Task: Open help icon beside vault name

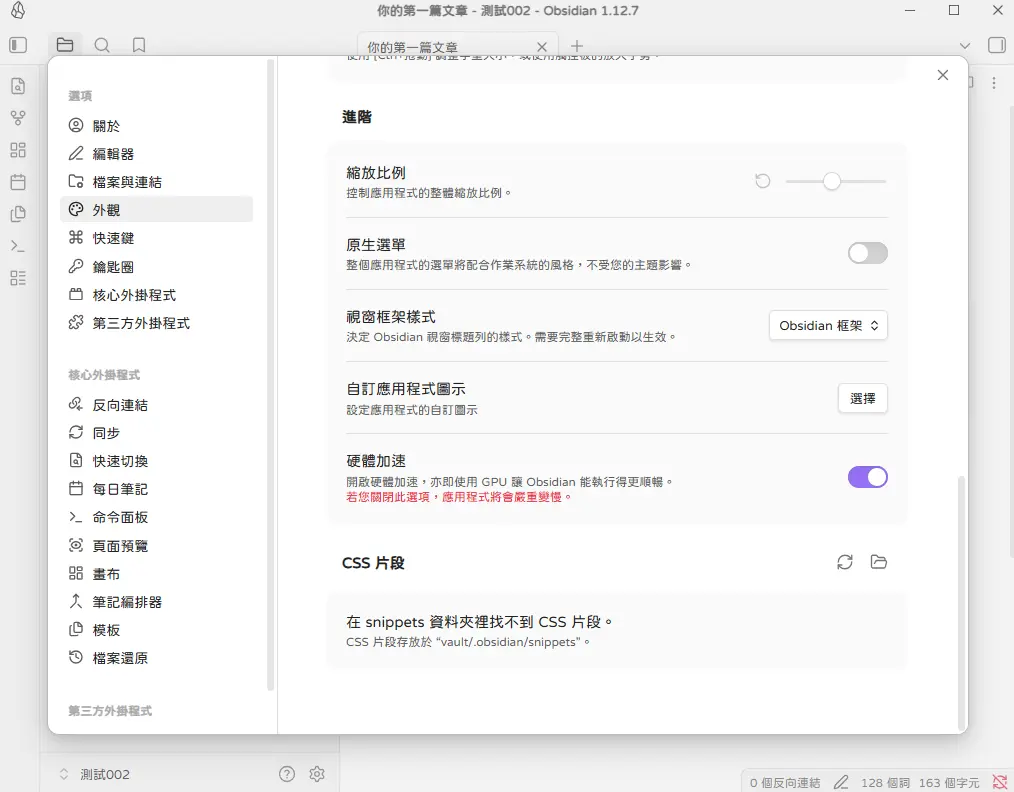Action: click(x=287, y=774)
